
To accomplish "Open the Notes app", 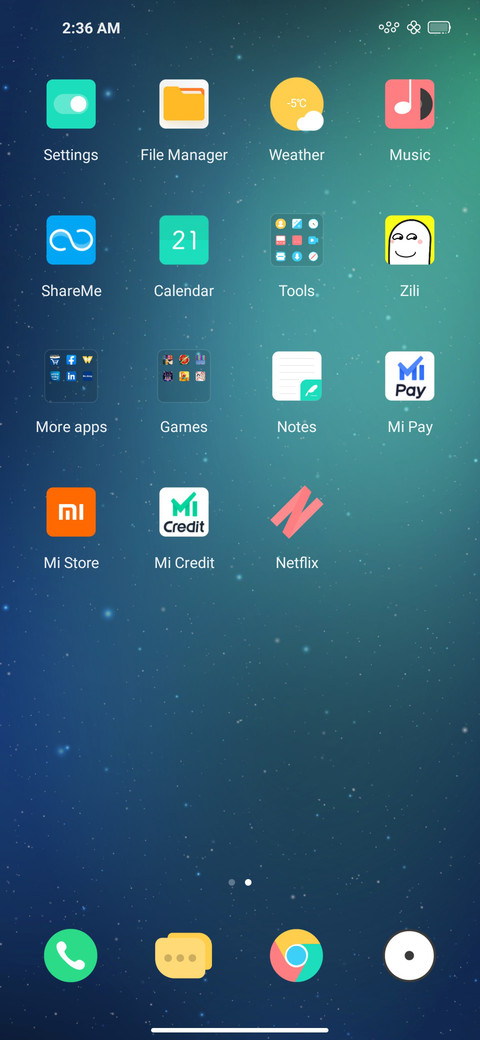I will click(297, 376).
